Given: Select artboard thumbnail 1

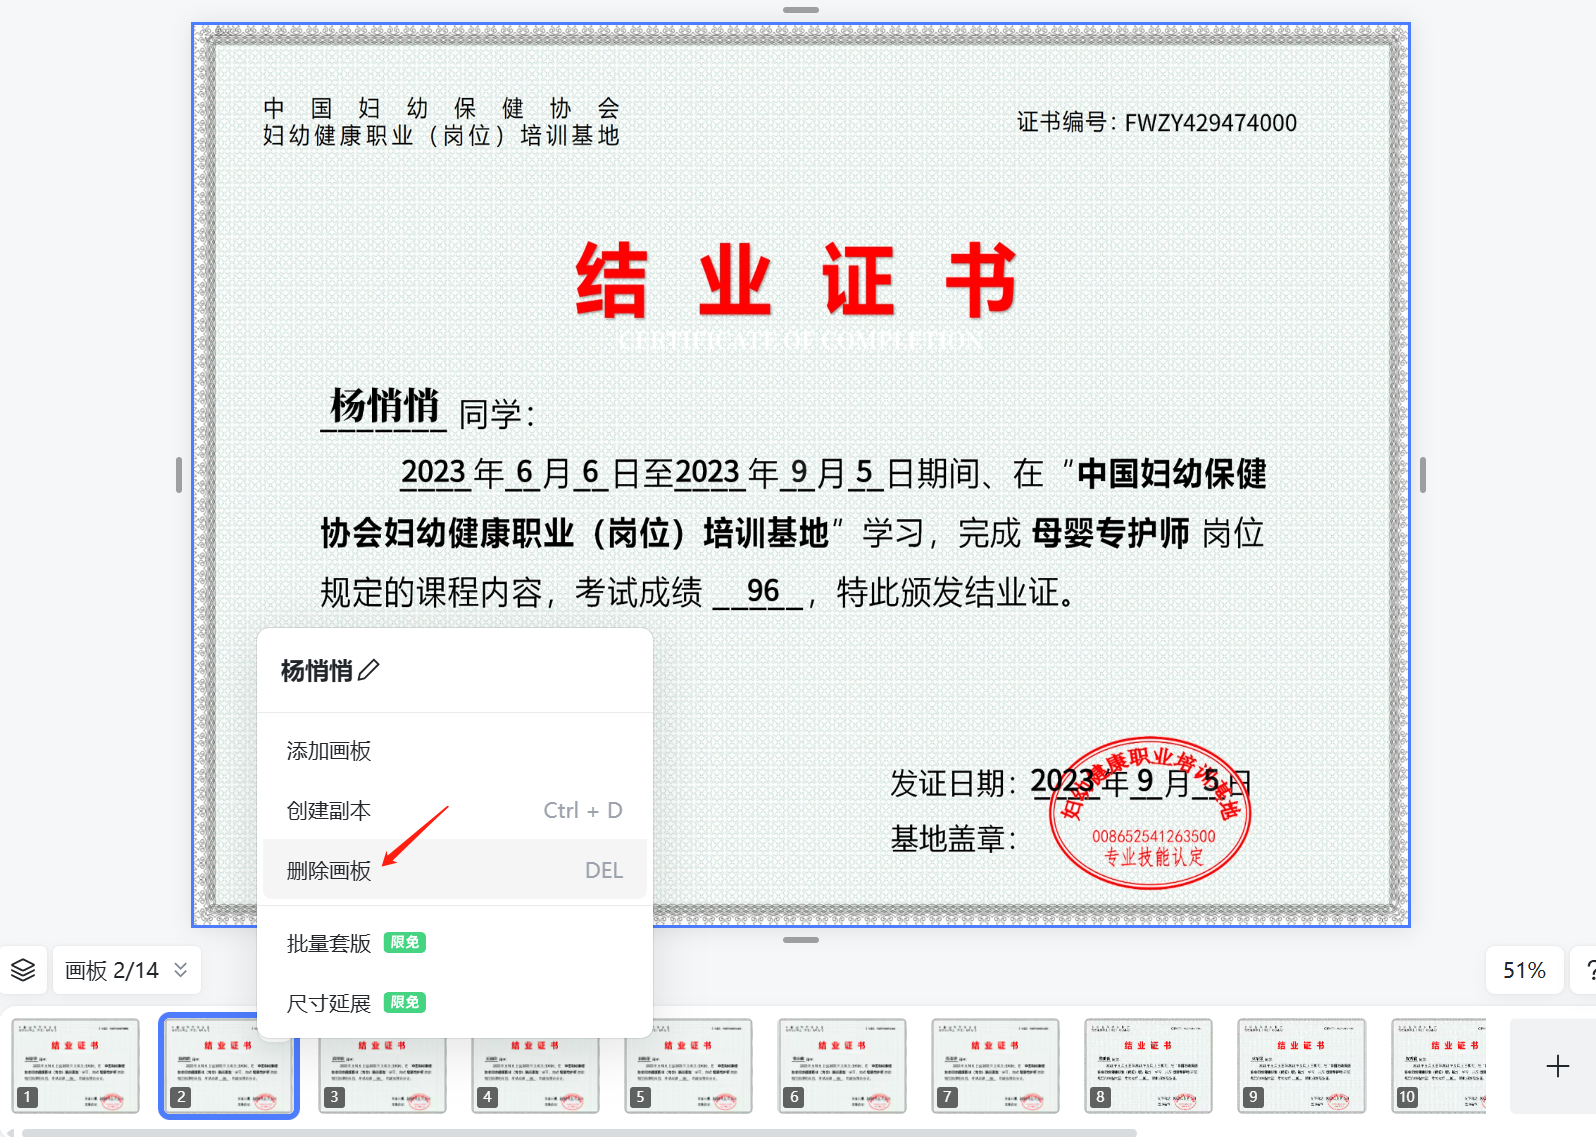Looking at the screenshot, I should pyautogui.click(x=76, y=1066).
